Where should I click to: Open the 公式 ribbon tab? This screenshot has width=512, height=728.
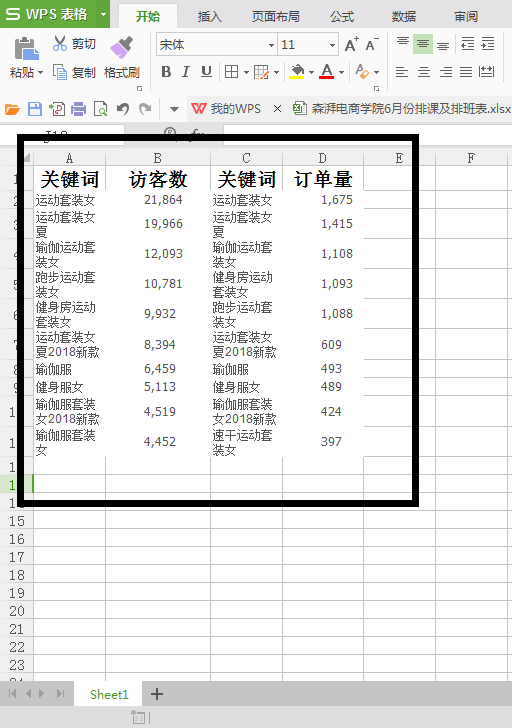[x=342, y=17]
